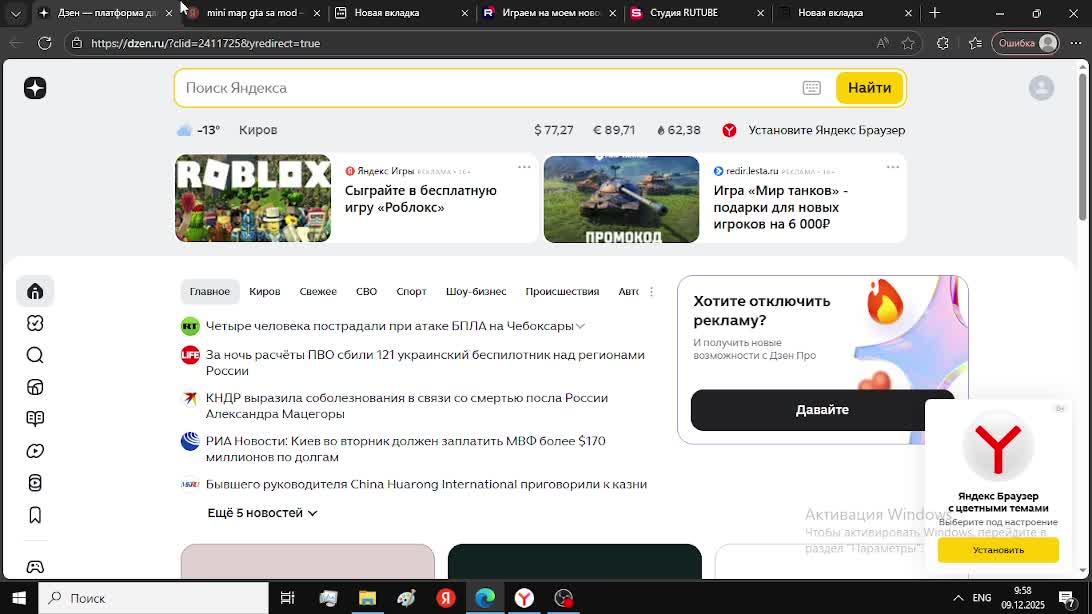The height and width of the screenshot is (614, 1092).
Task: Open China Huarong International news headline
Action: tap(426, 484)
